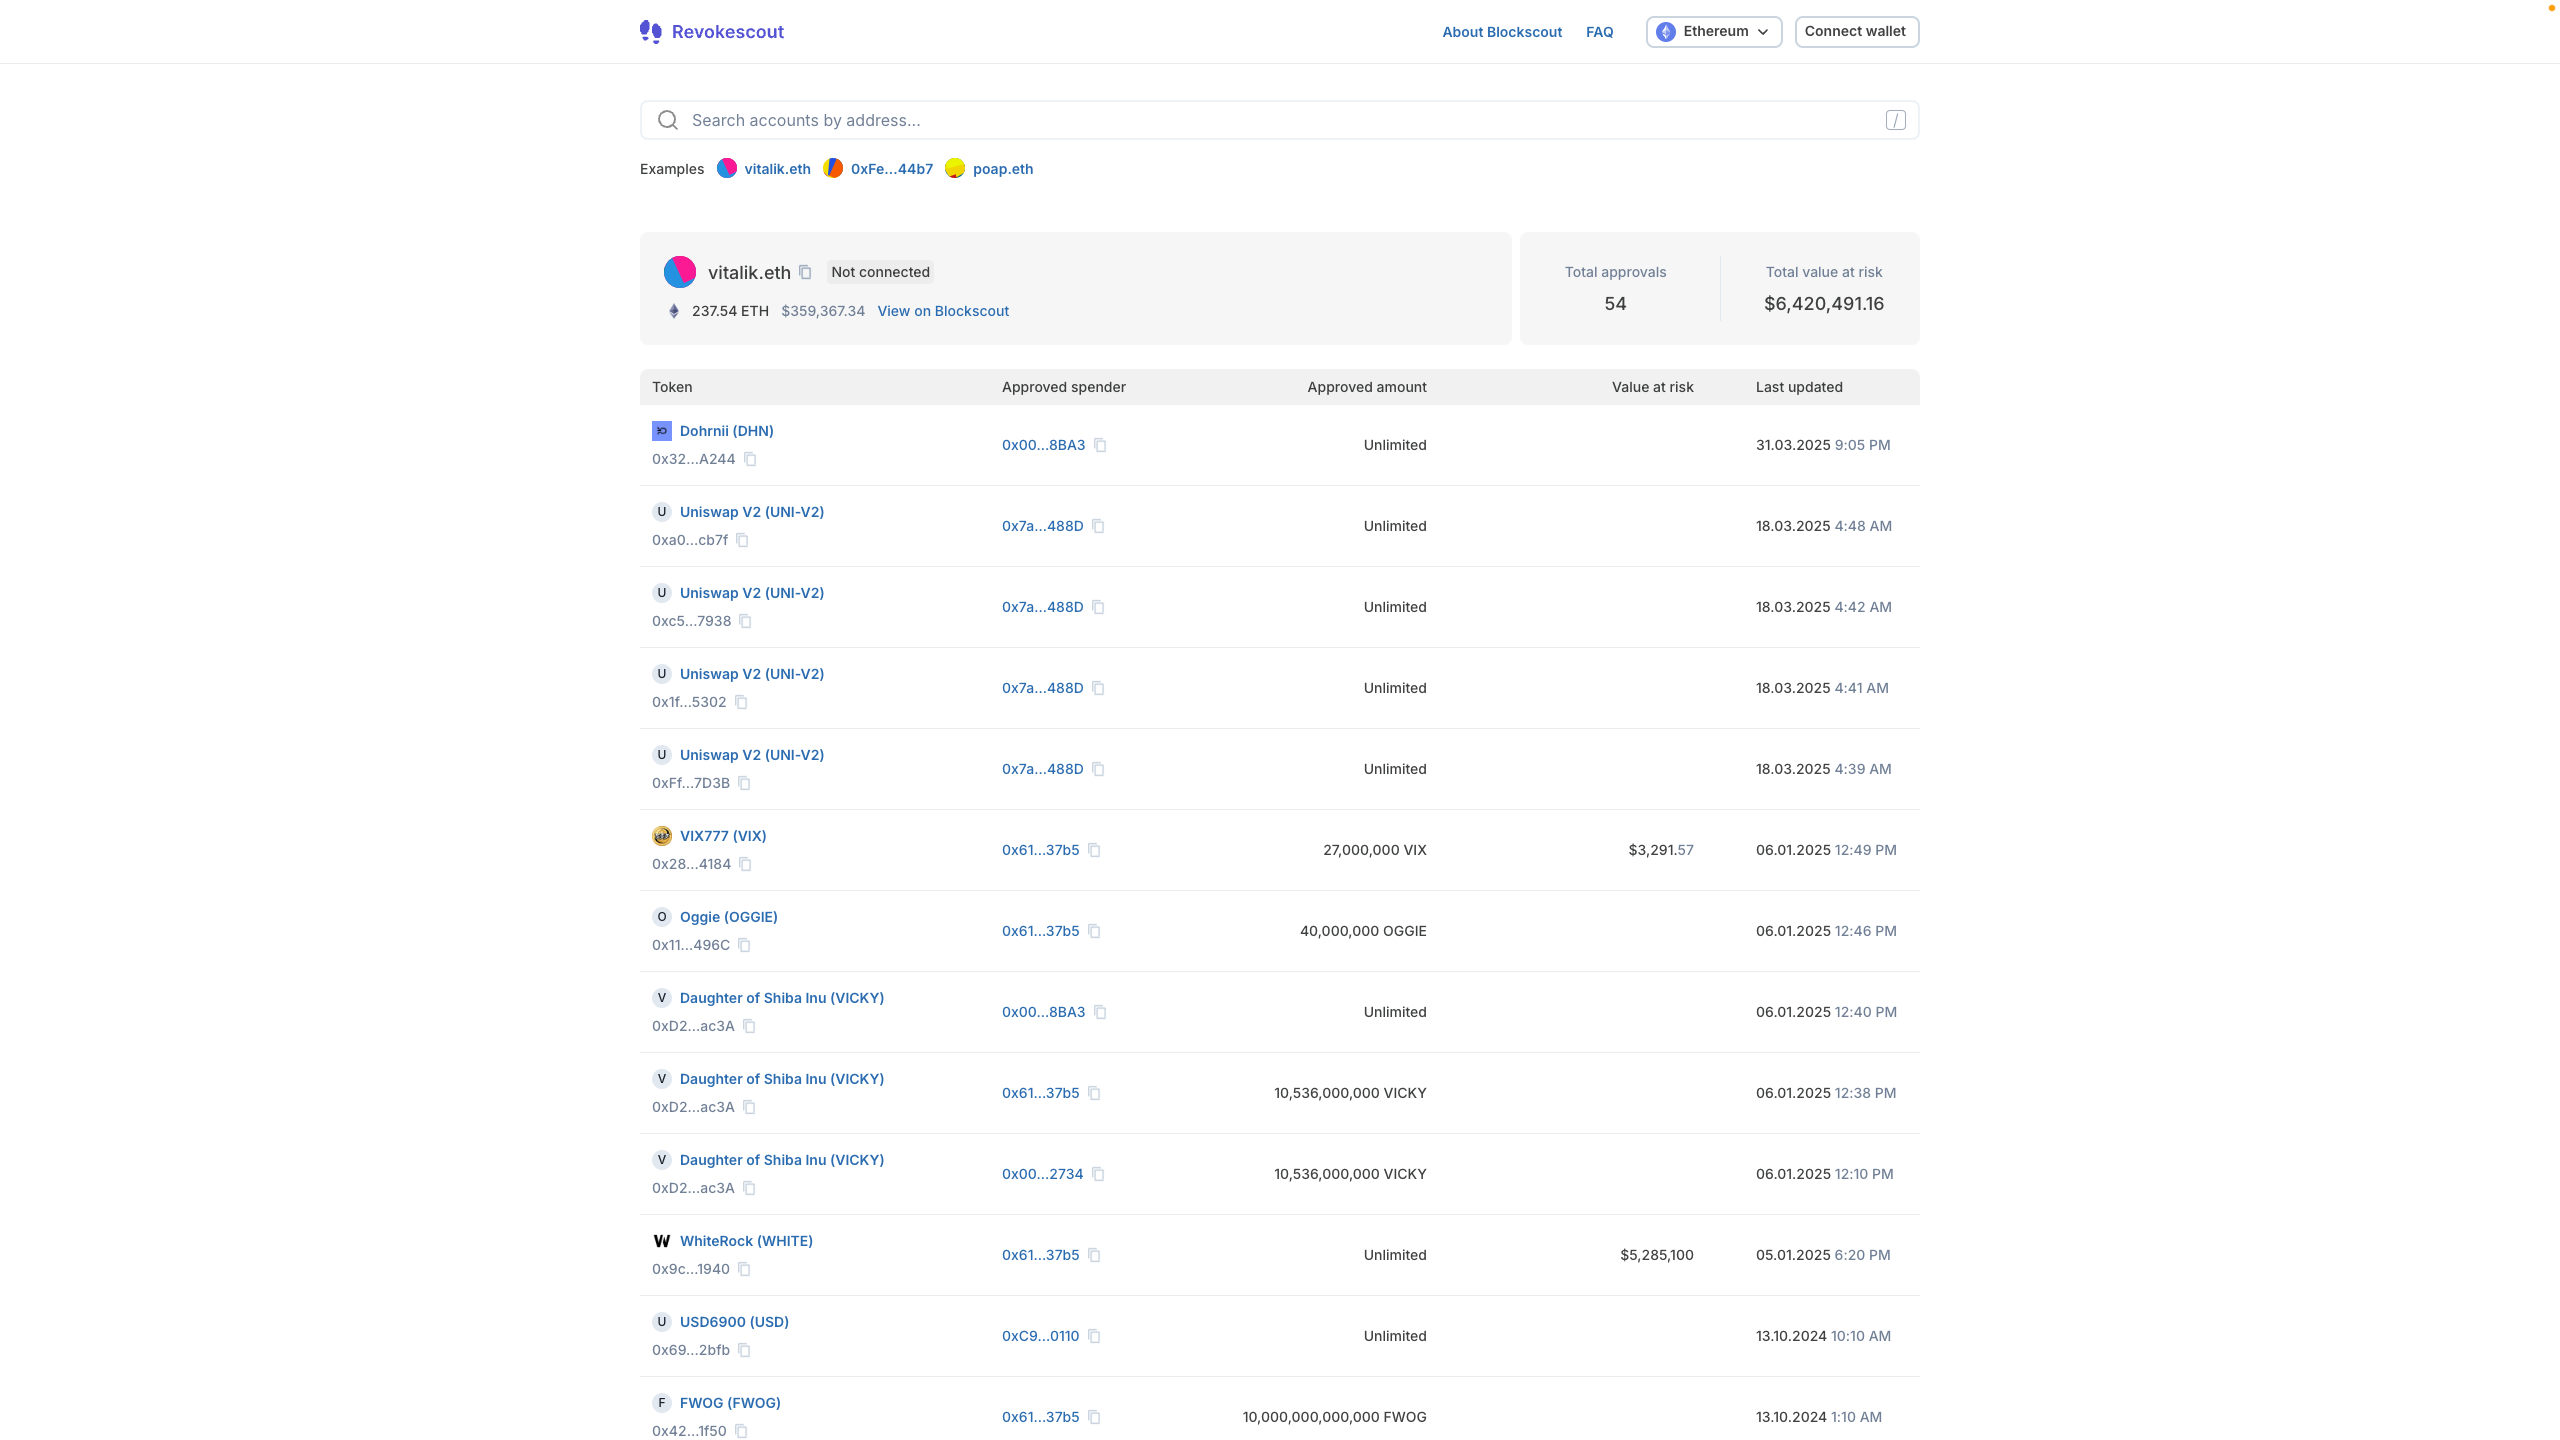Open spender link 0xC9...0110
Viewport: 2560px width, 1440px height.
pyautogui.click(x=1040, y=1336)
